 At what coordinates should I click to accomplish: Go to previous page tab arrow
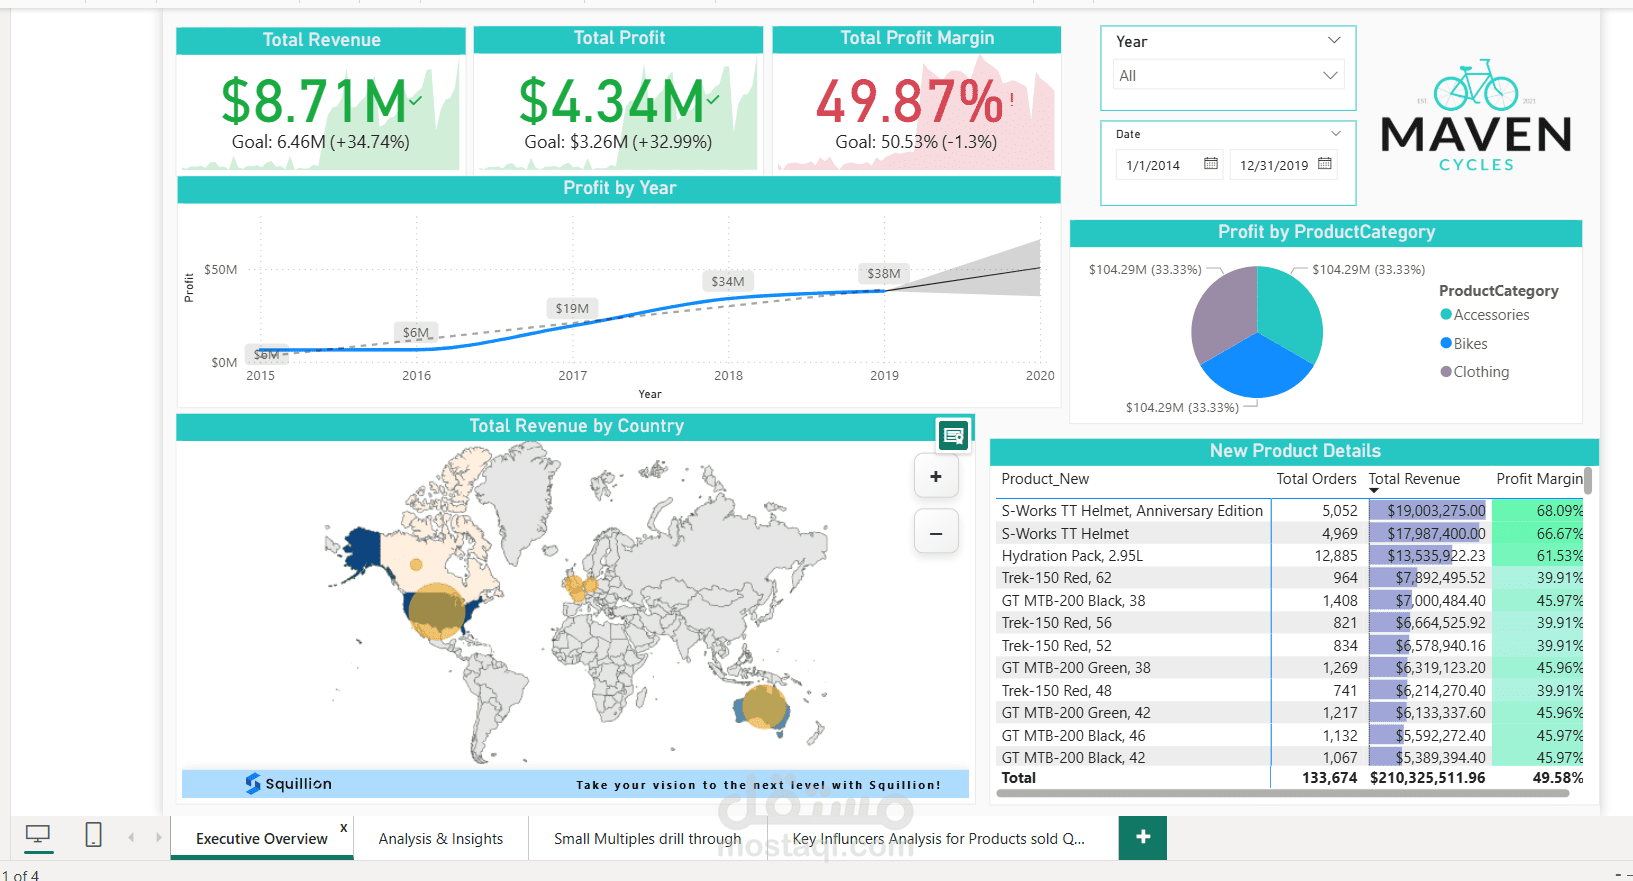tap(131, 837)
